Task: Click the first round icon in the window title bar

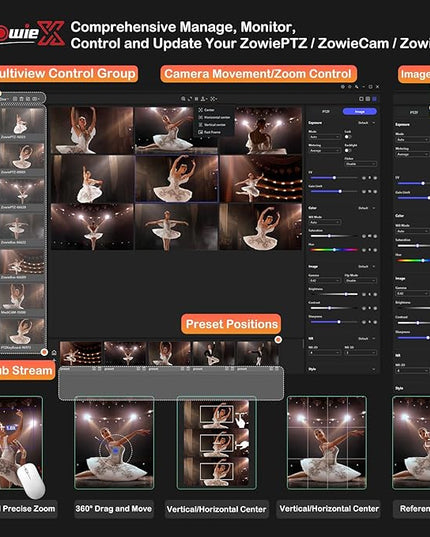Action: (x=343, y=87)
